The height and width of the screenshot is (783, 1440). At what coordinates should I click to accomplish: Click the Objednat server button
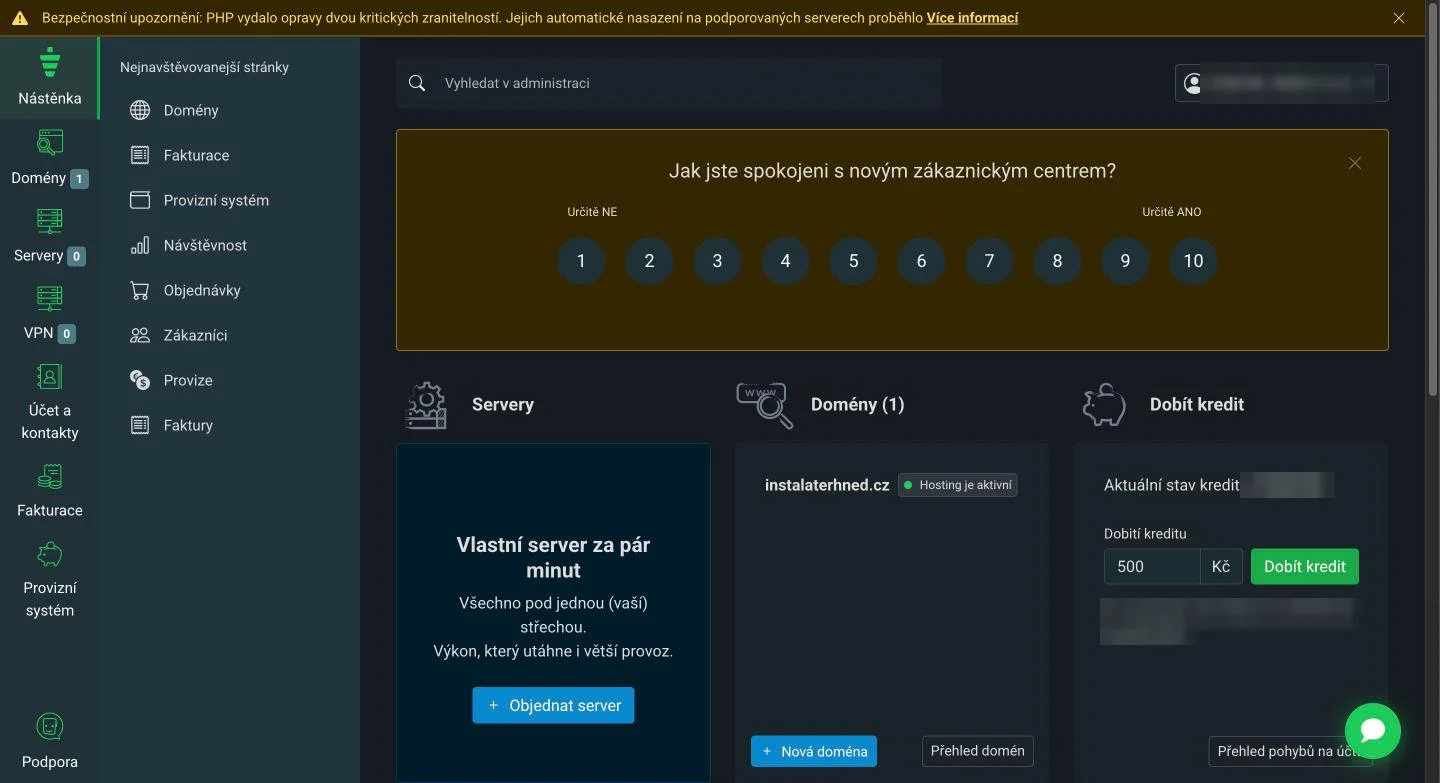coord(553,705)
